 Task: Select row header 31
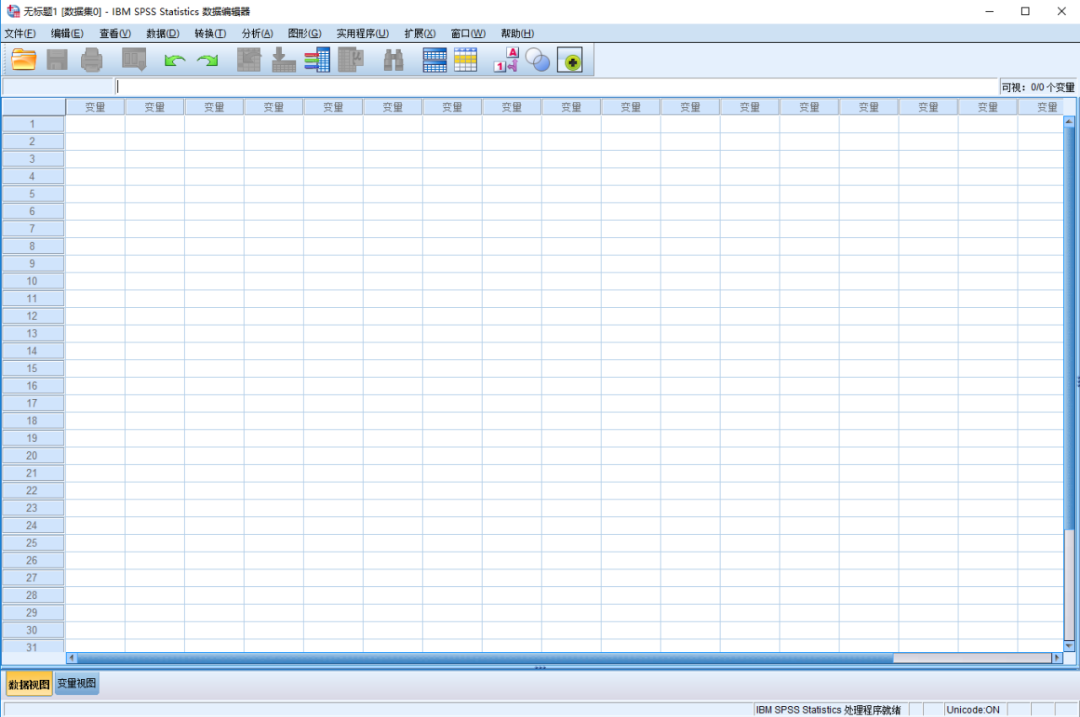(32, 647)
